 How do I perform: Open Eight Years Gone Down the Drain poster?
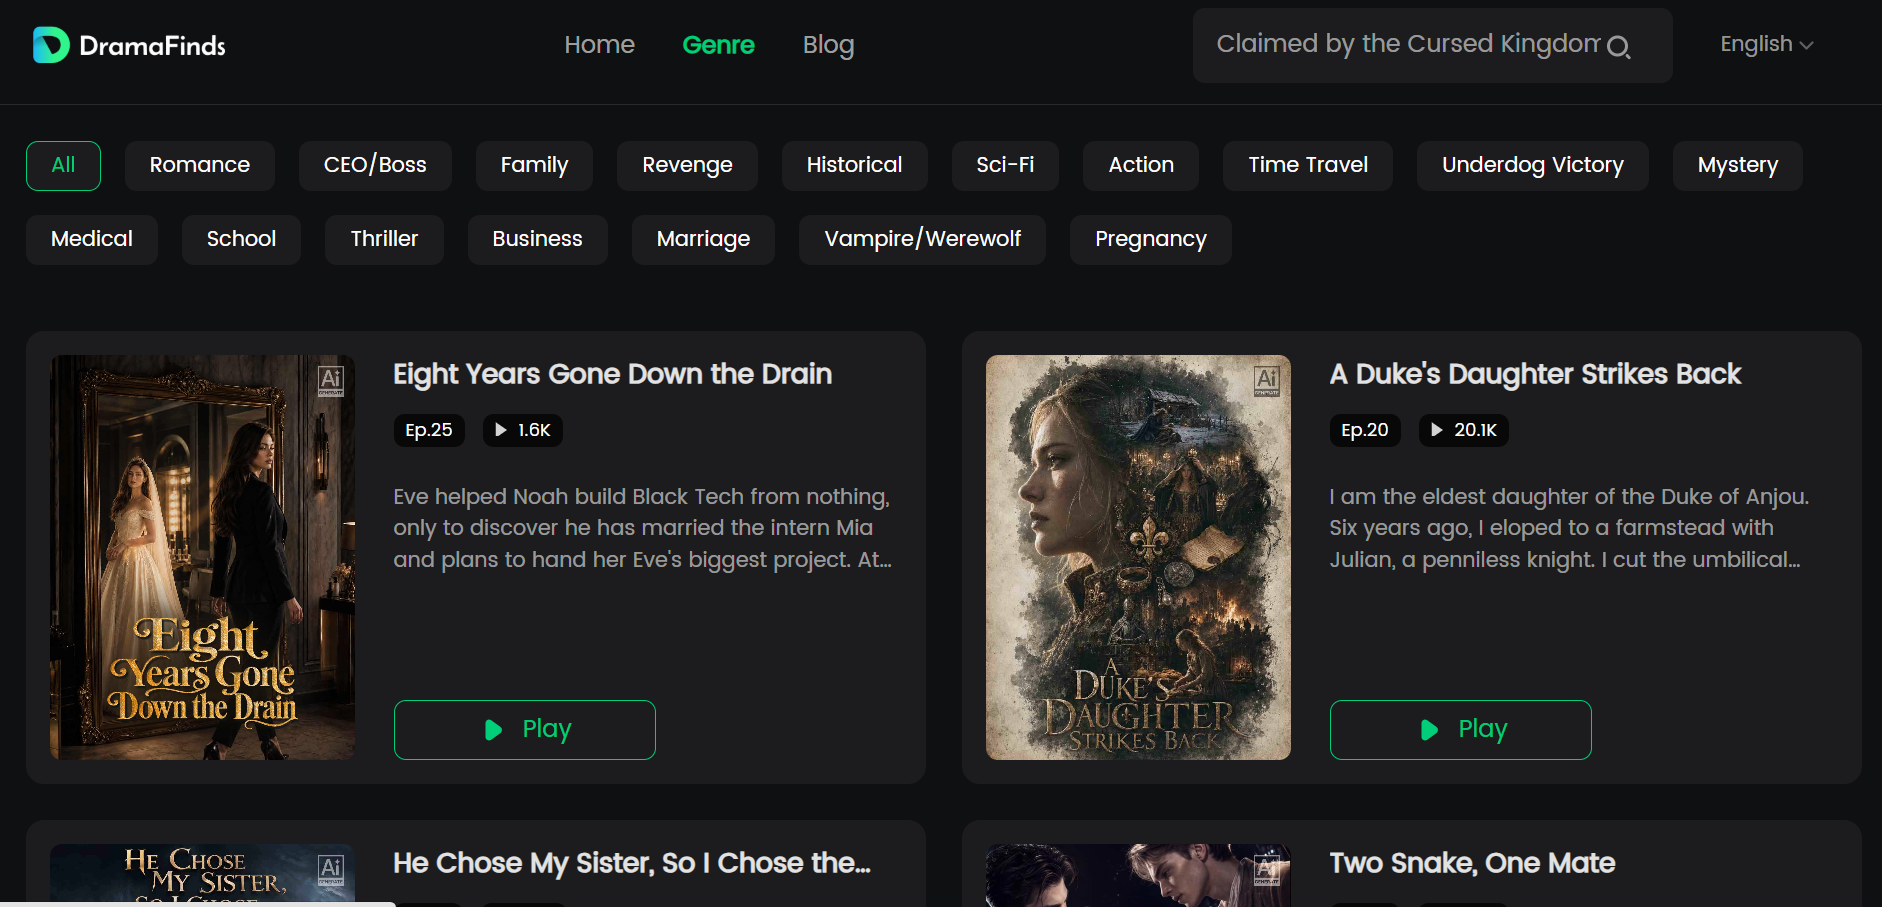202,557
